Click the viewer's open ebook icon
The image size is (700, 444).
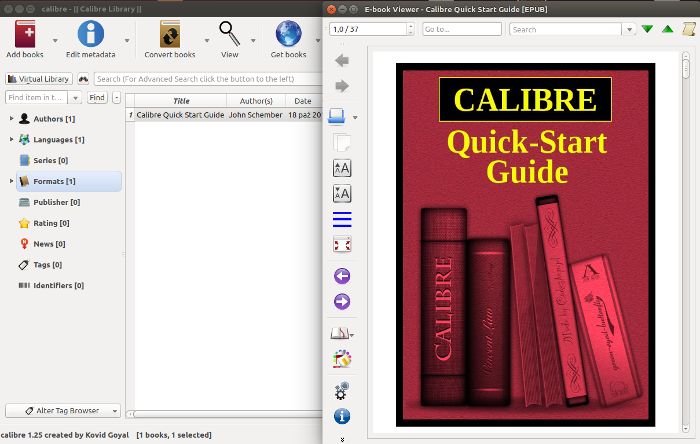click(x=337, y=116)
